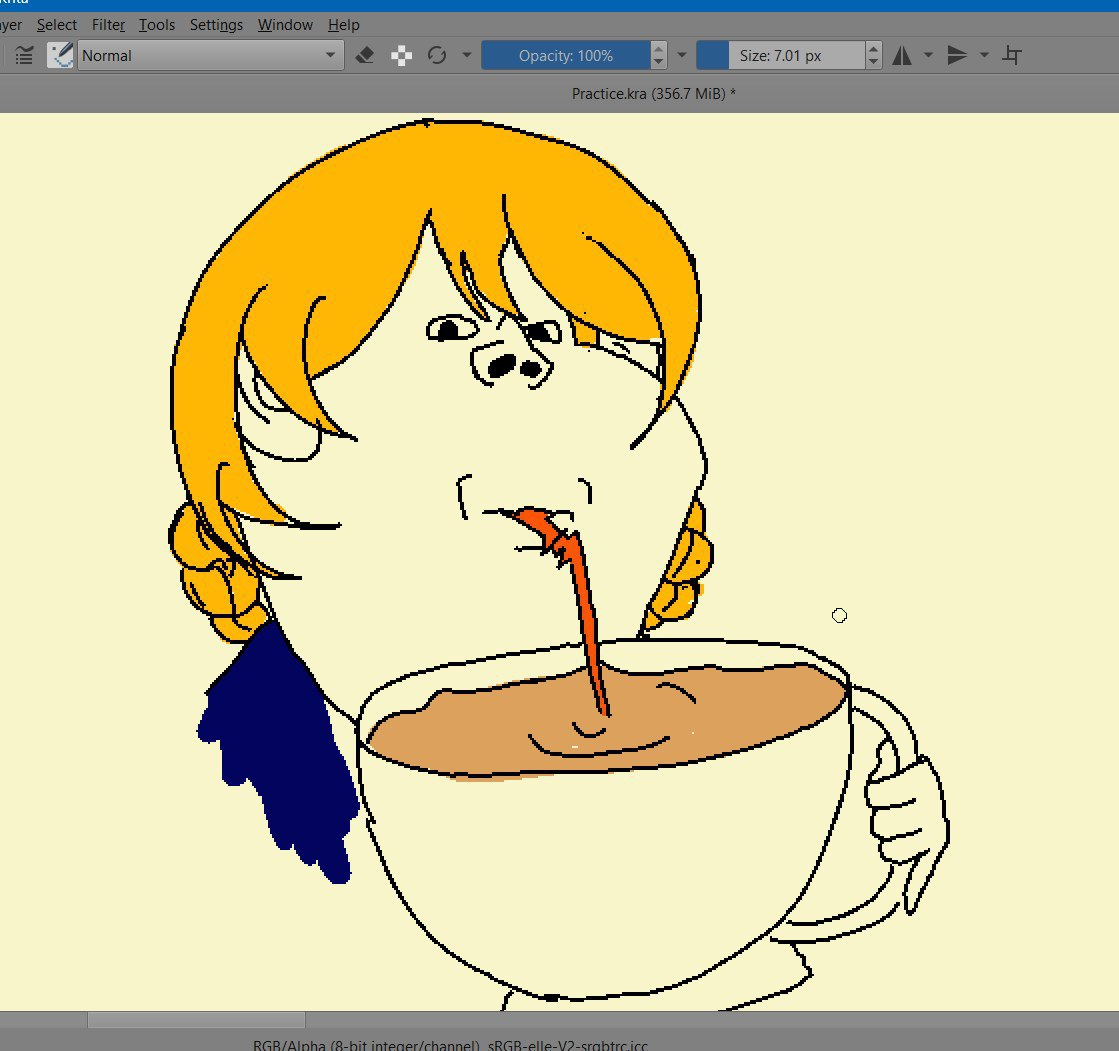The image size is (1119, 1051).
Task: Click the wrap around mode icon
Action: (1012, 56)
